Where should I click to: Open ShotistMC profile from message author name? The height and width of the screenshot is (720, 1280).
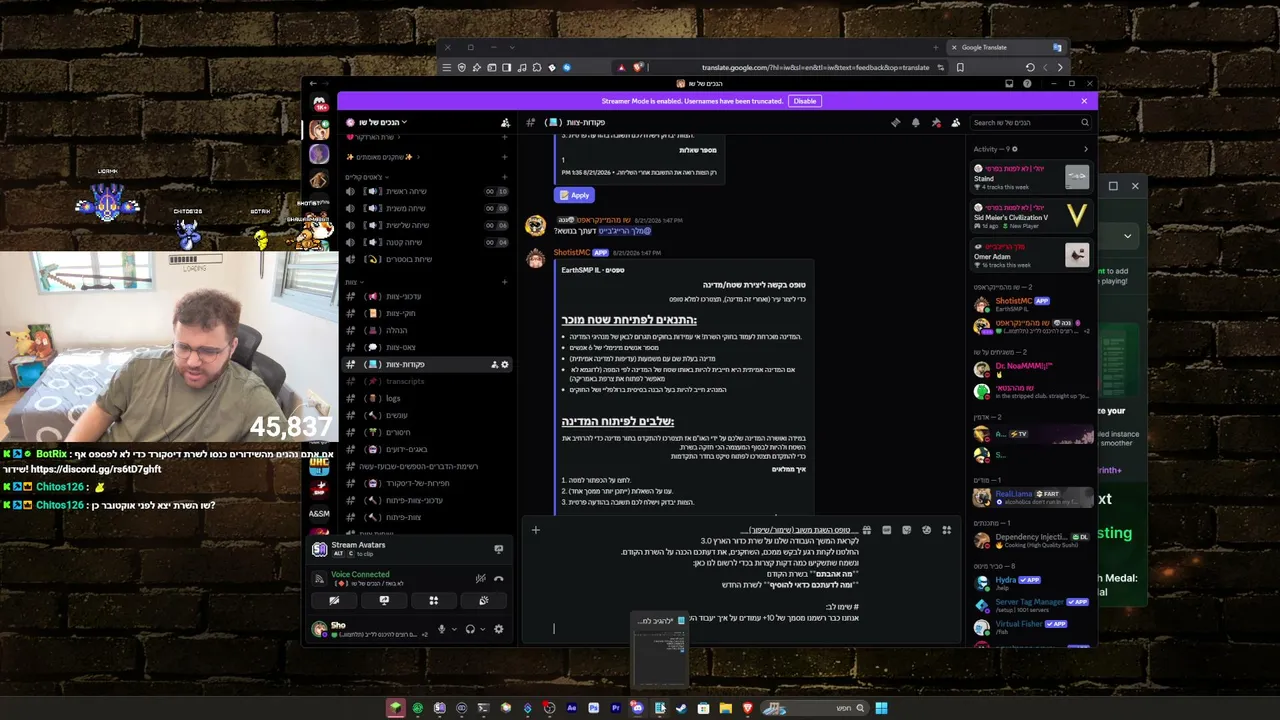point(571,252)
